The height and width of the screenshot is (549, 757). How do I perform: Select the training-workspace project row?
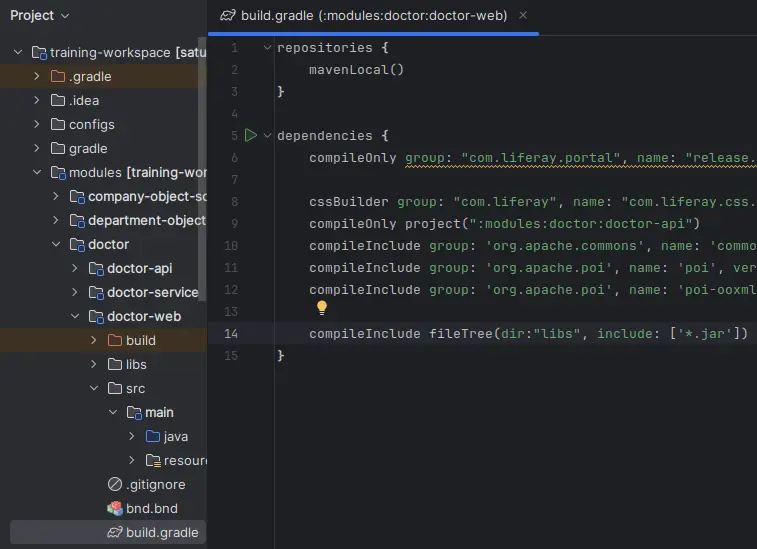coord(103,52)
